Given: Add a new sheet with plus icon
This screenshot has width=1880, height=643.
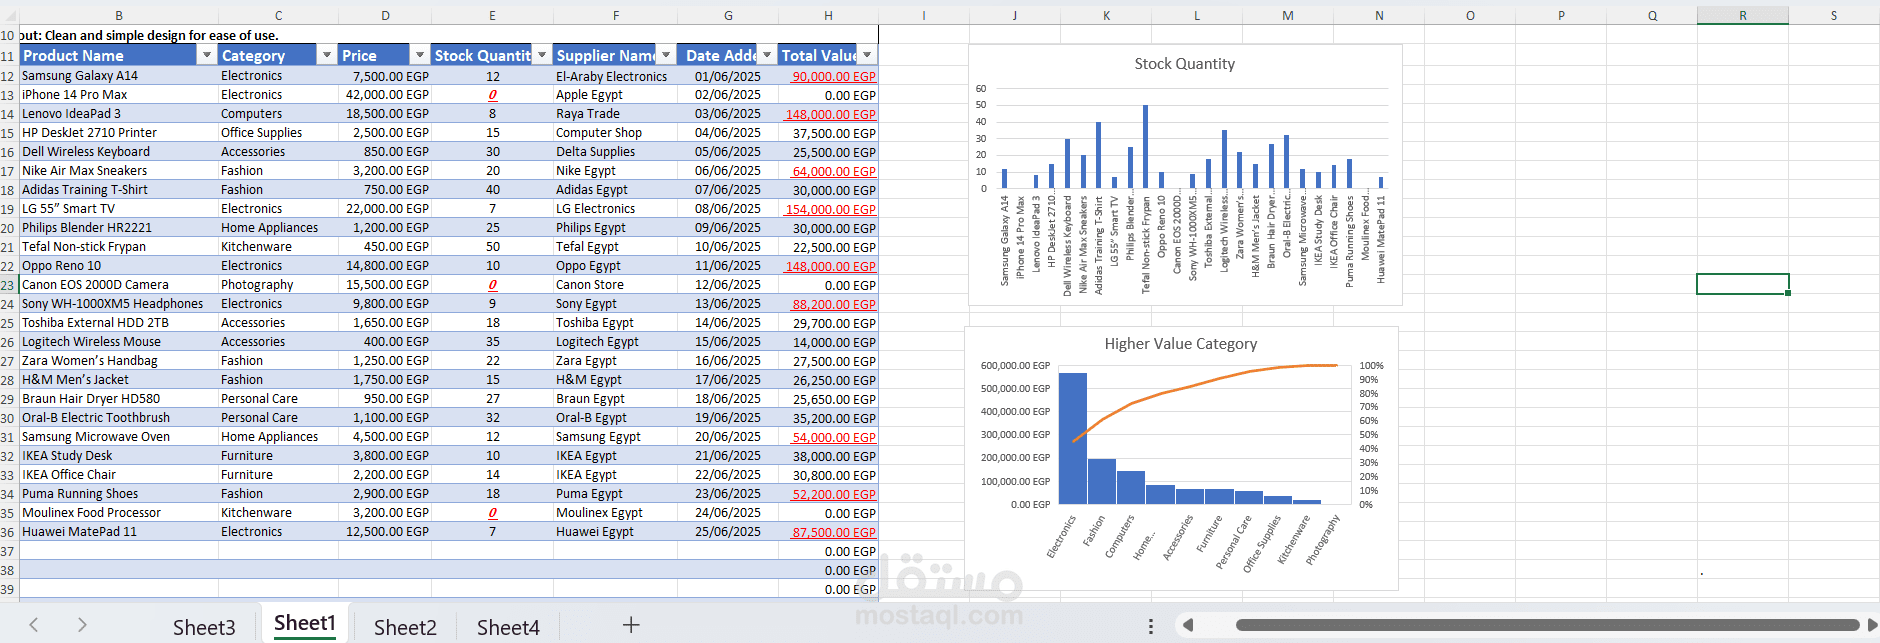Looking at the screenshot, I should tap(631, 625).
